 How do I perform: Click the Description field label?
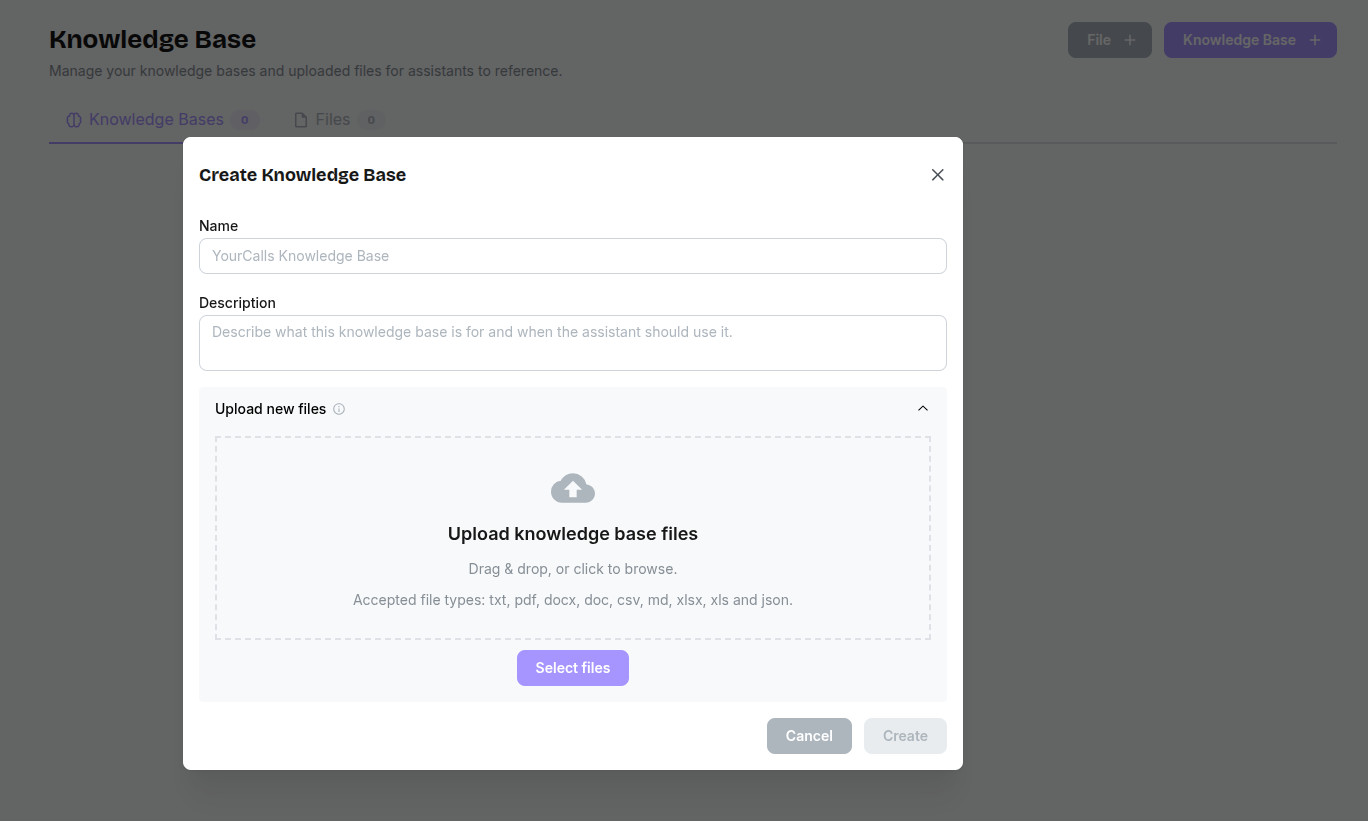tap(237, 303)
